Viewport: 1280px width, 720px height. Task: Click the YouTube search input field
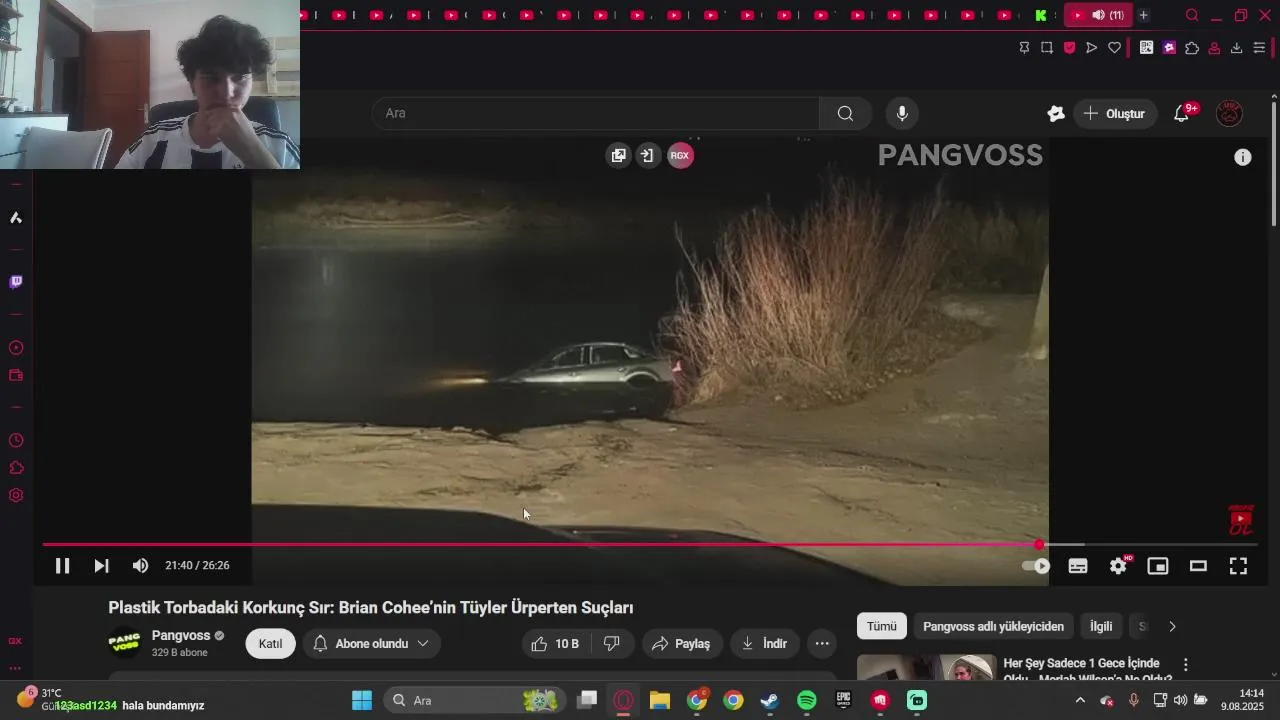596,113
